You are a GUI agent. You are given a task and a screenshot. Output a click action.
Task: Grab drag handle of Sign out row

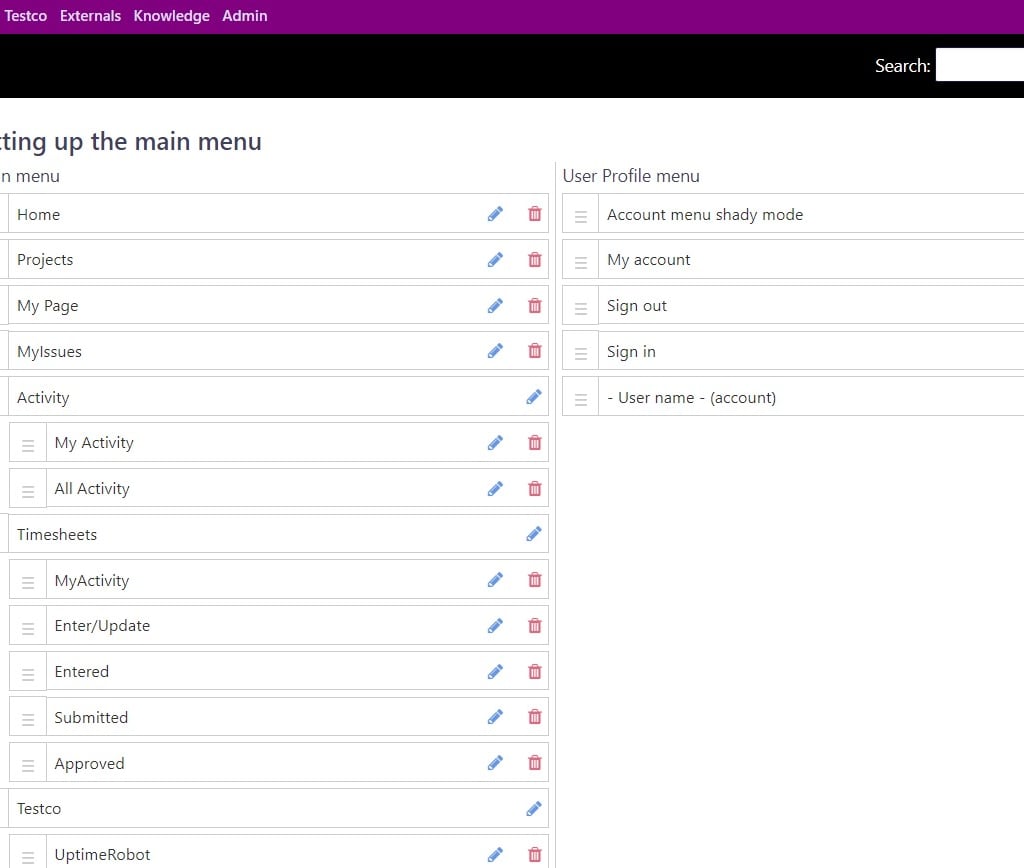[x=581, y=307]
